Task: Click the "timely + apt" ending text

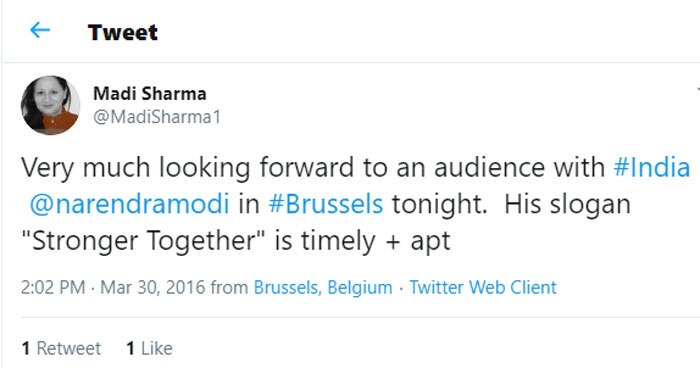Action: tap(375, 242)
